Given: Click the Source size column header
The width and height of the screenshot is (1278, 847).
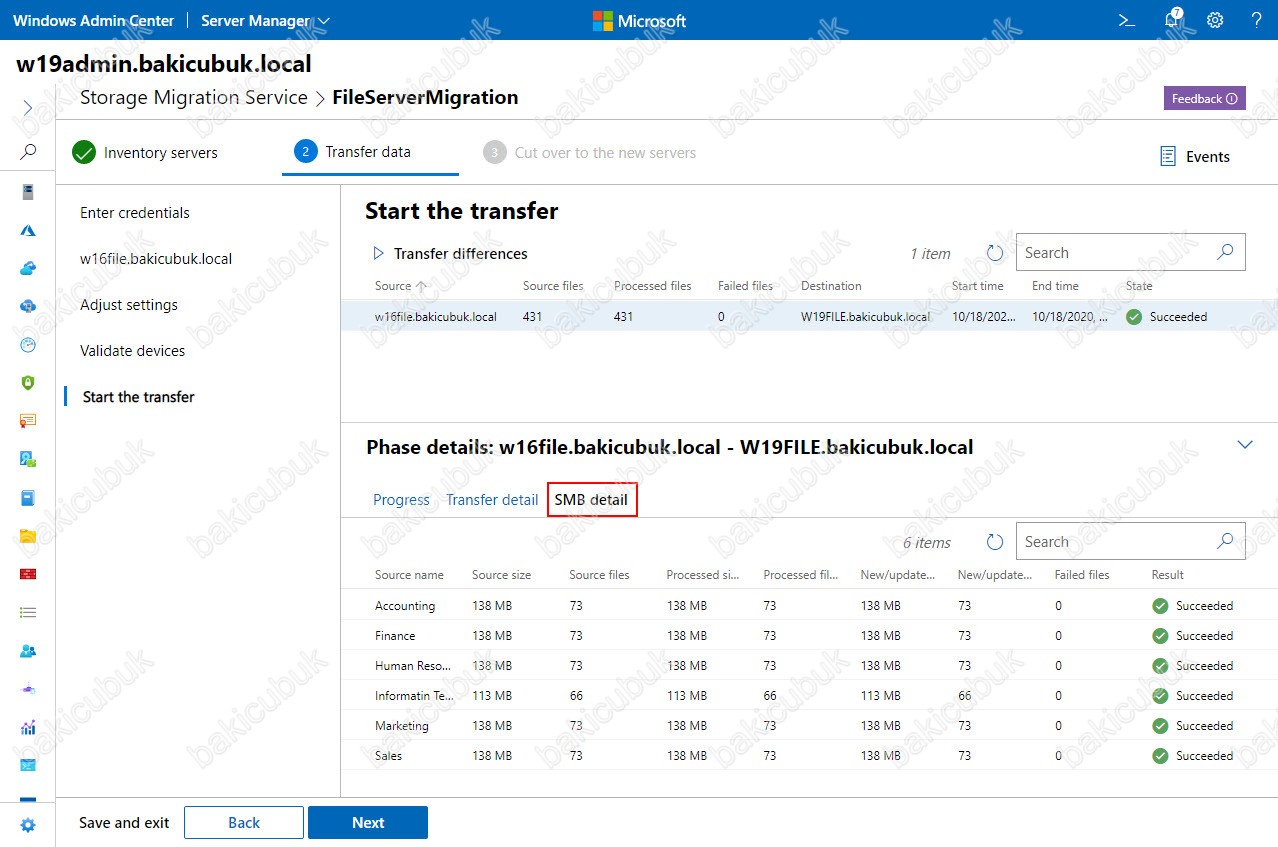Looking at the screenshot, I should [501, 574].
